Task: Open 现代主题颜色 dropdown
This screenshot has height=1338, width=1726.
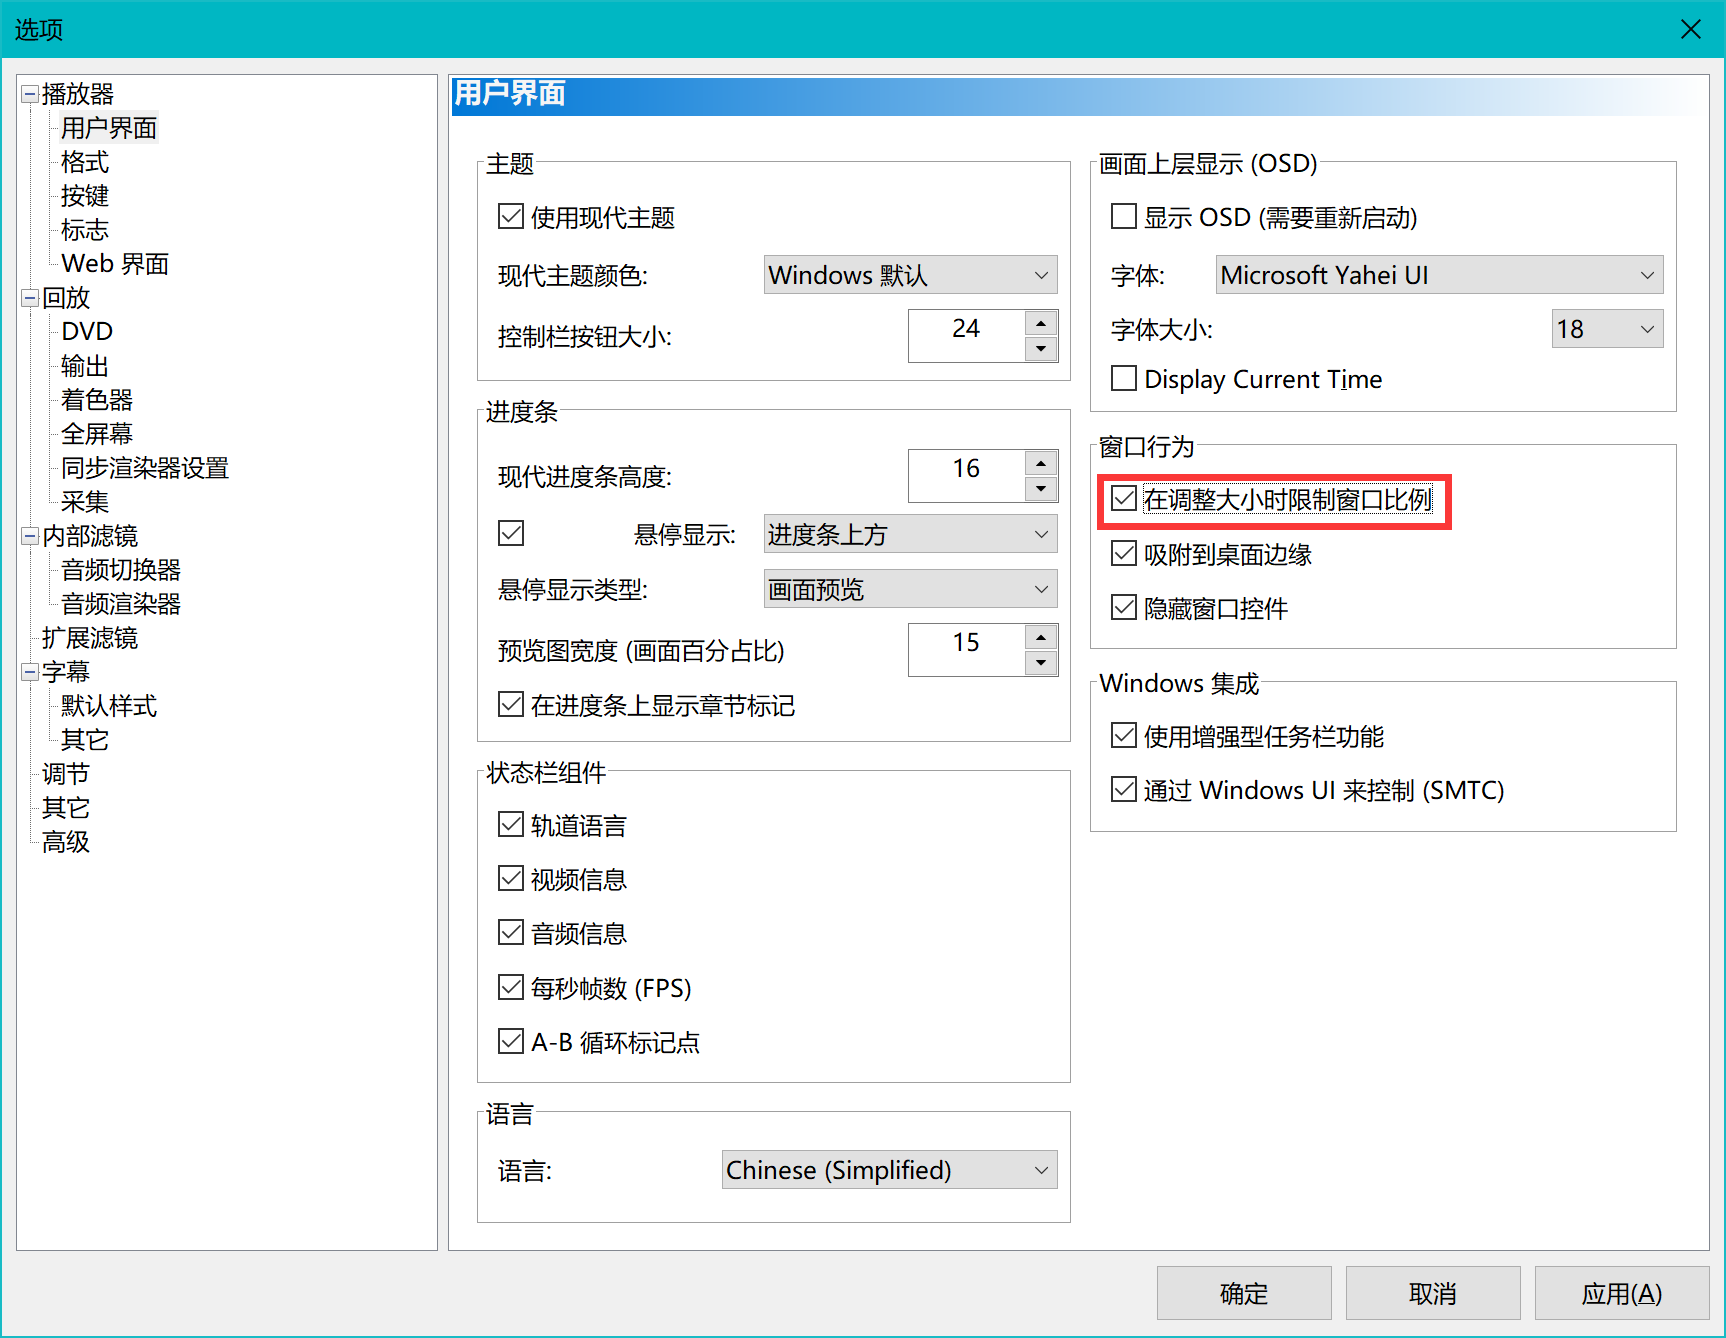Action: (911, 275)
